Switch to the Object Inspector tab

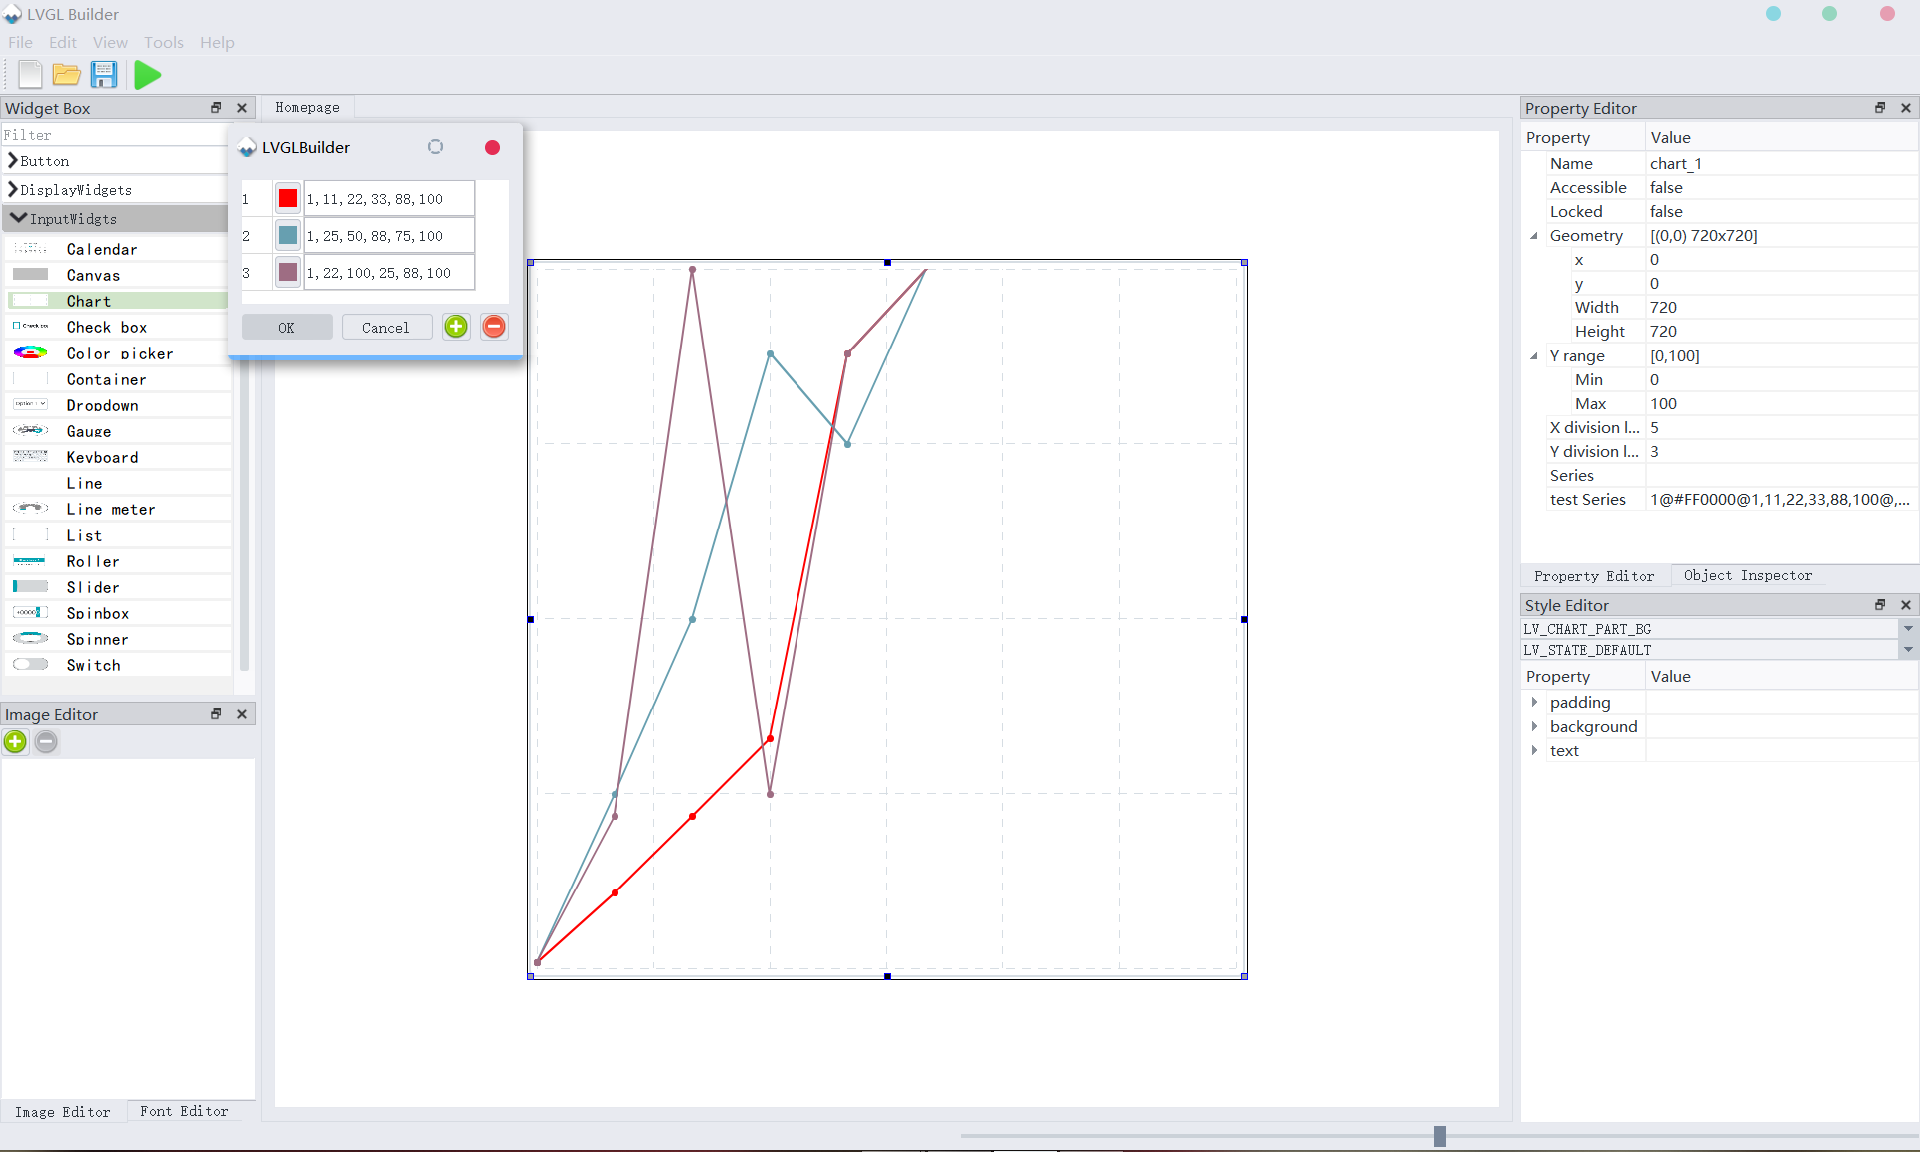point(1748,575)
